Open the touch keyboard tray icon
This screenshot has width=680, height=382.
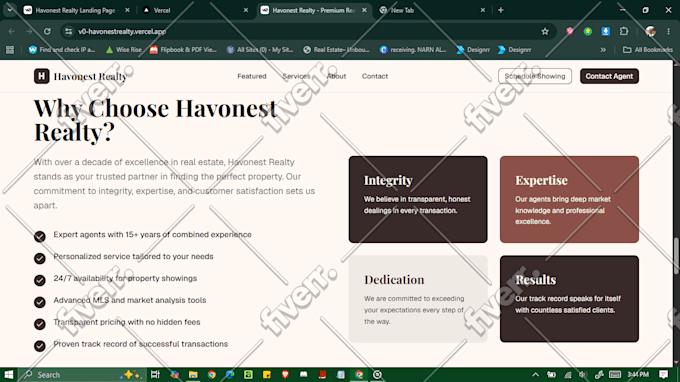[x=615, y=374]
